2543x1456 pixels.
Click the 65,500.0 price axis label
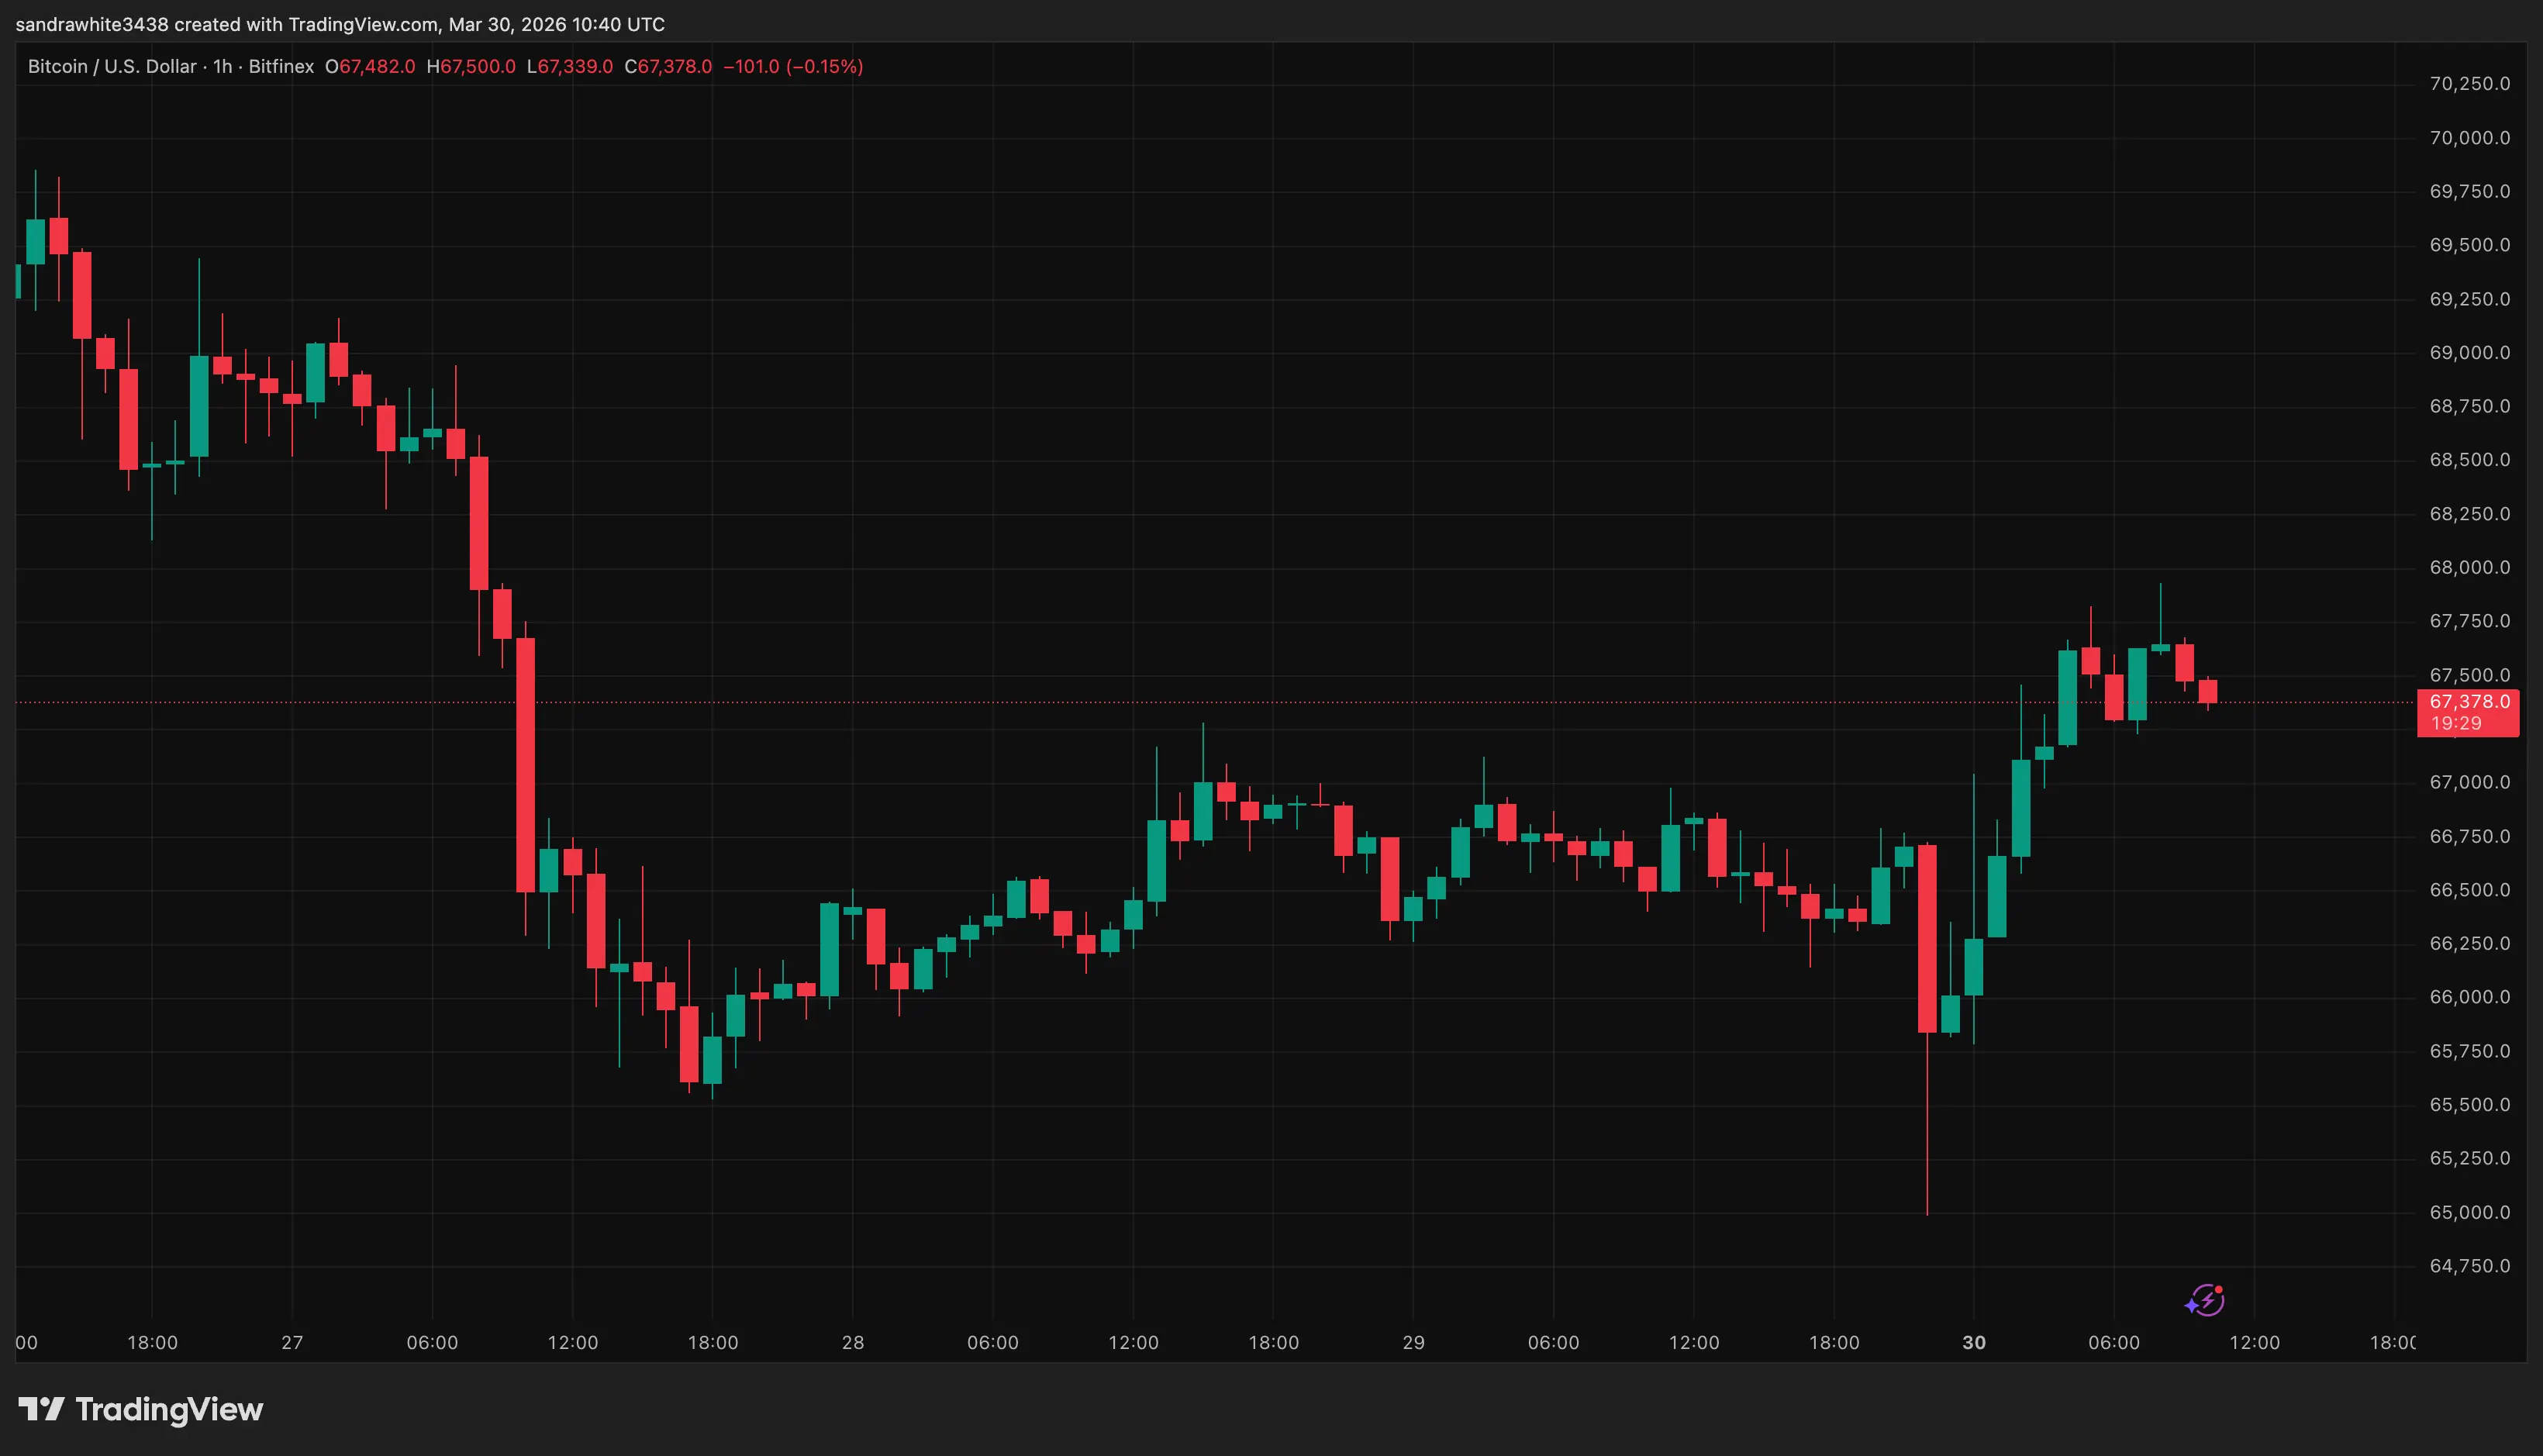pos(2469,1105)
